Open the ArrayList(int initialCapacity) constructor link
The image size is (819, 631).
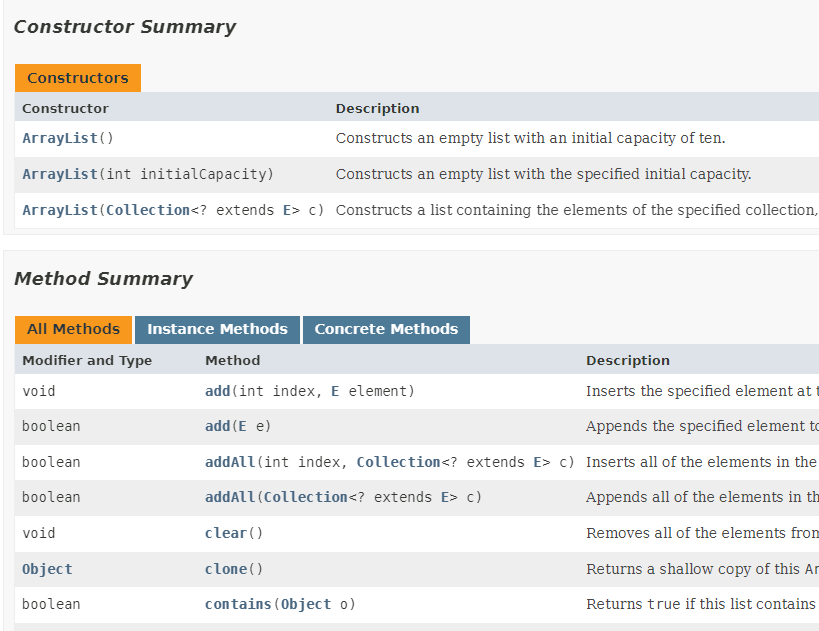(60, 174)
